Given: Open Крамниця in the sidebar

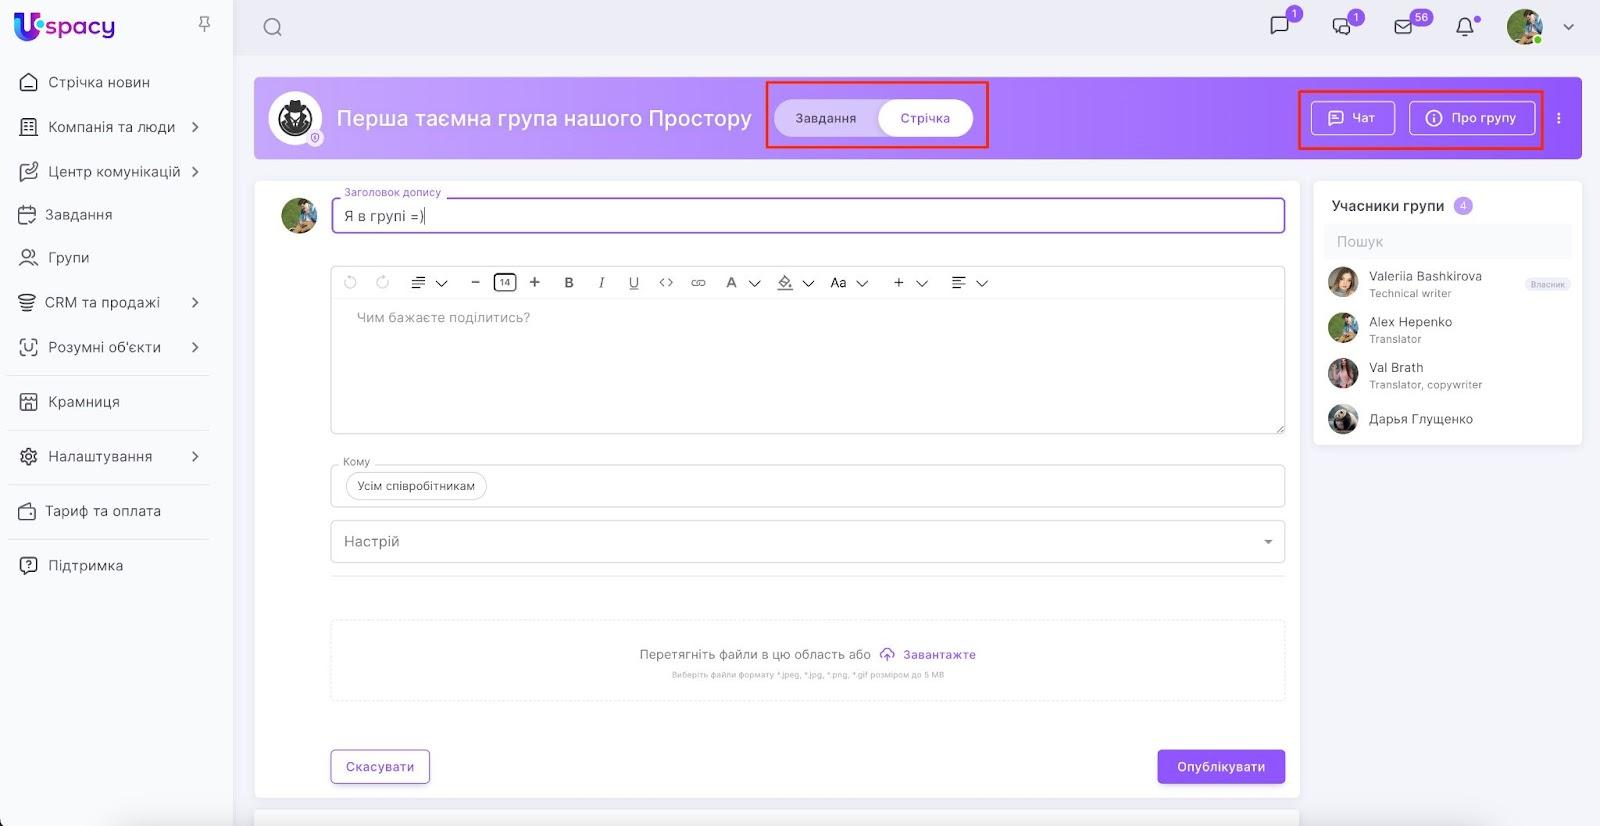Looking at the screenshot, I should coord(83,402).
